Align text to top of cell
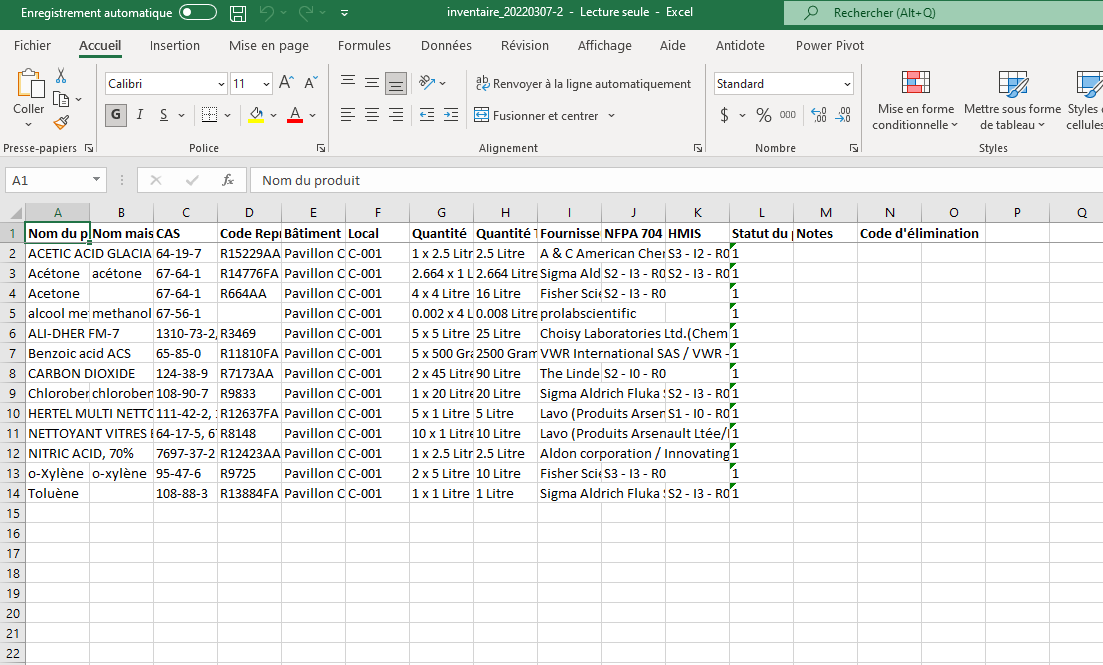The image size is (1103, 665). coord(348,82)
